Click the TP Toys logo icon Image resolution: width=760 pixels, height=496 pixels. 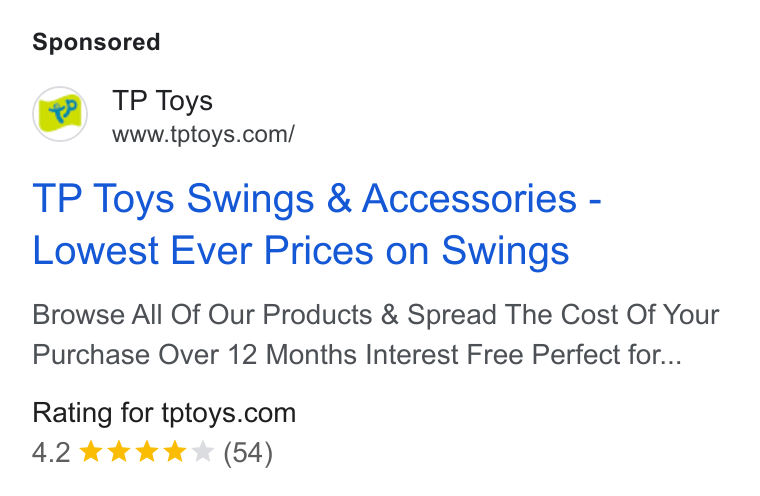[x=60, y=114]
